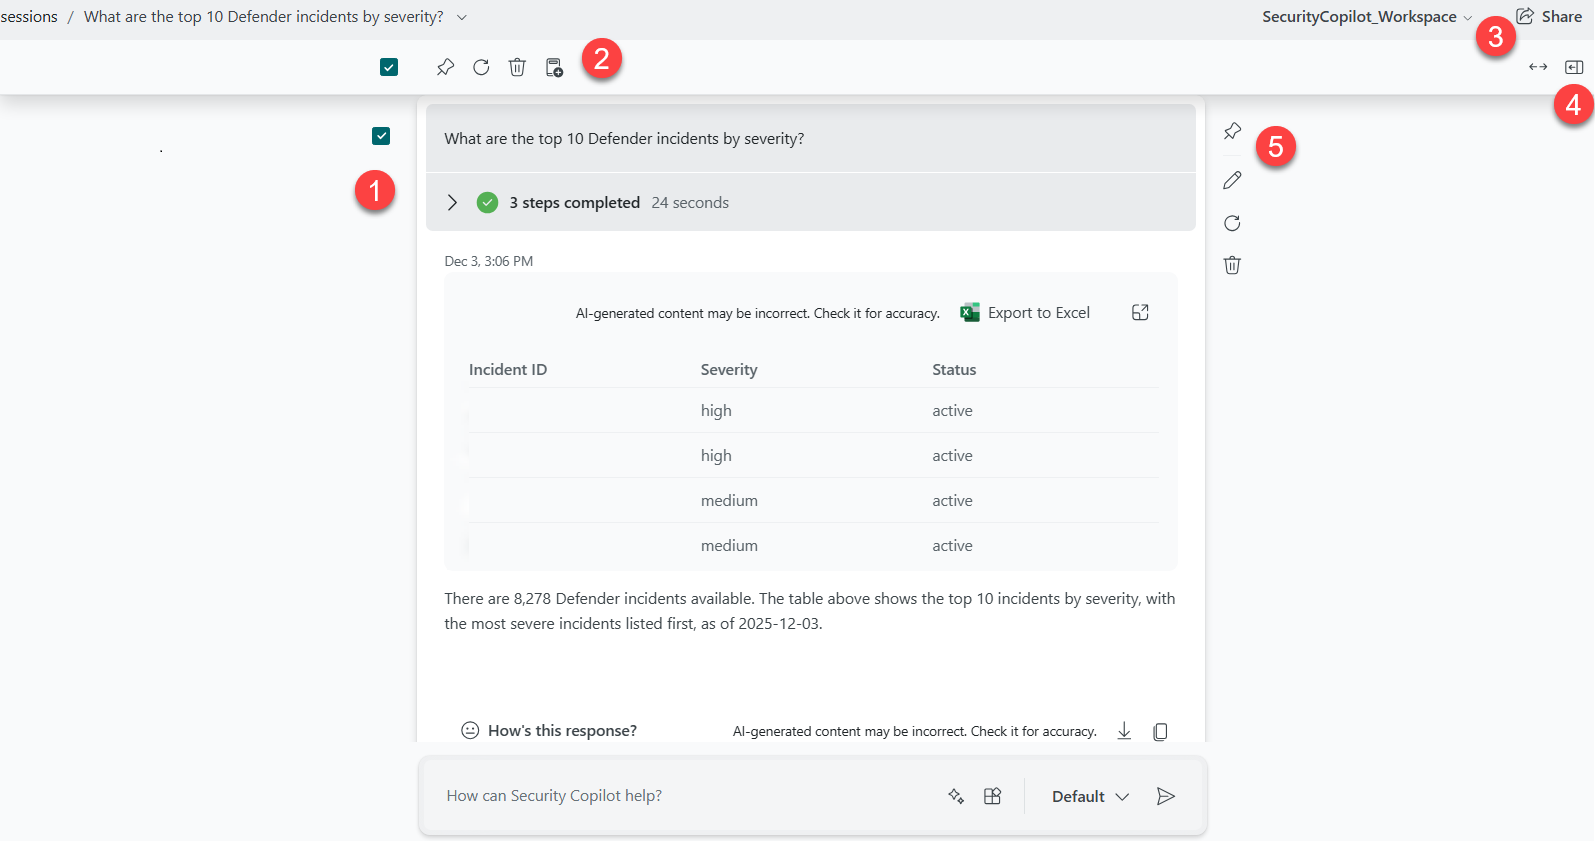
Task: Pin selected prompts in the top toolbar
Action: pyautogui.click(x=445, y=67)
